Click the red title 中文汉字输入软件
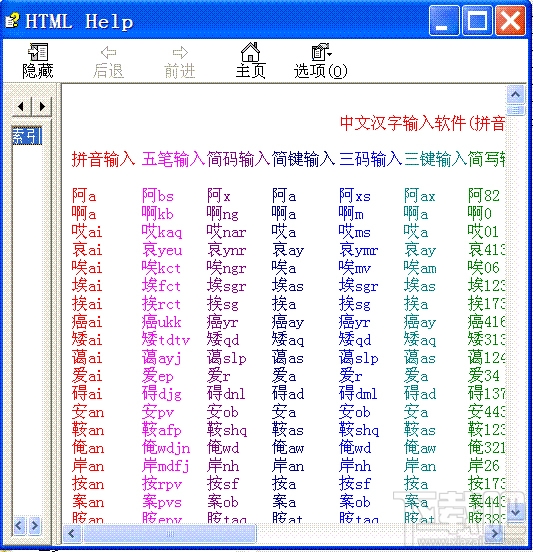This screenshot has width=533, height=552. (x=403, y=123)
